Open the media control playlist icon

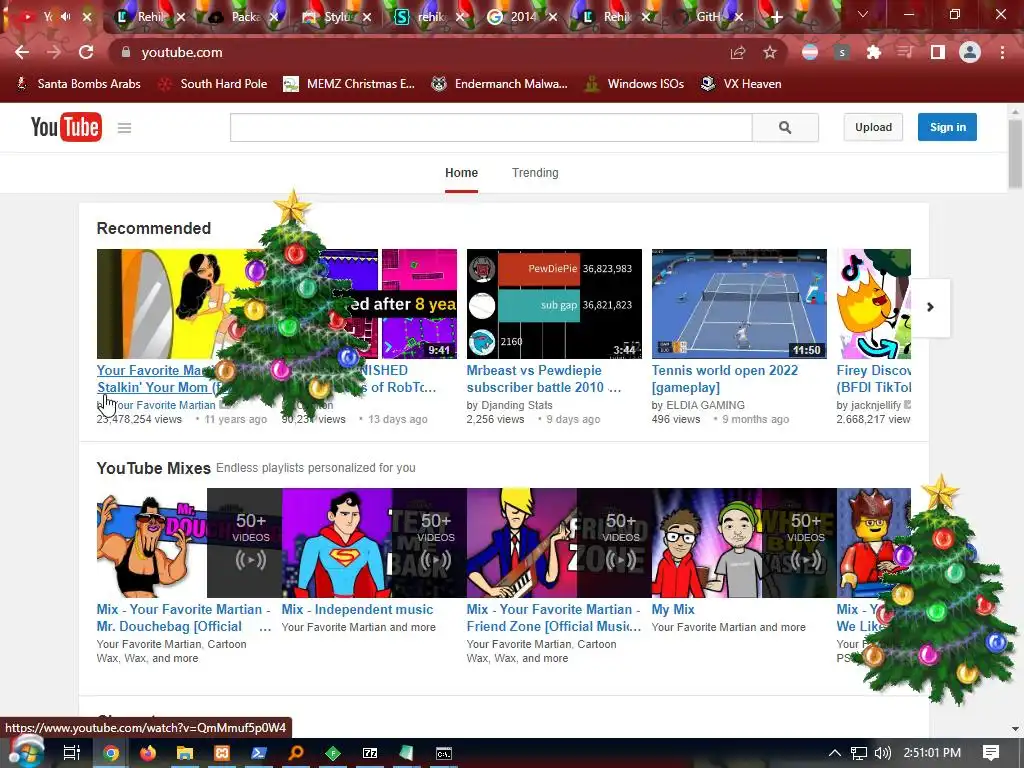[x=905, y=52]
